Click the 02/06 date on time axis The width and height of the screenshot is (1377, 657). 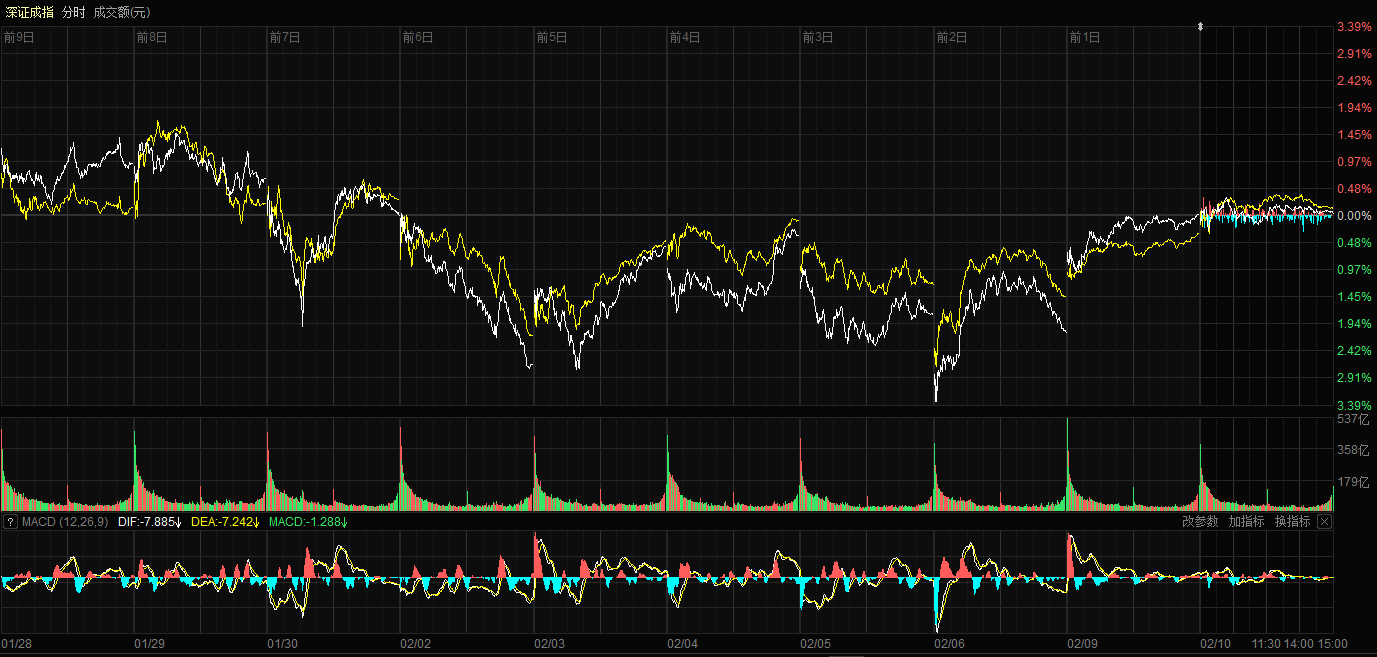click(950, 644)
